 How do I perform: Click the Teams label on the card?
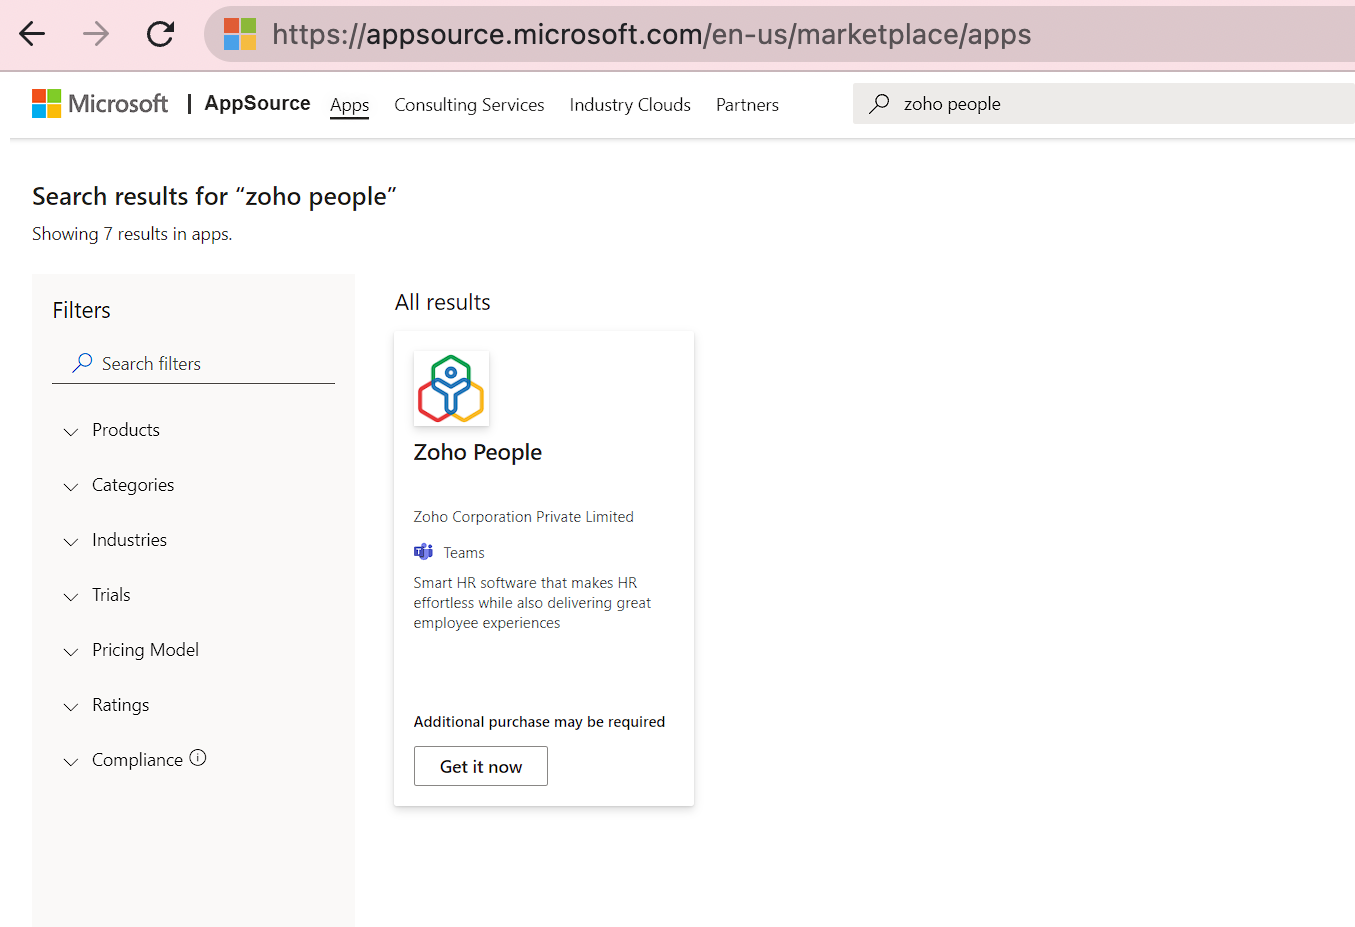(x=464, y=553)
